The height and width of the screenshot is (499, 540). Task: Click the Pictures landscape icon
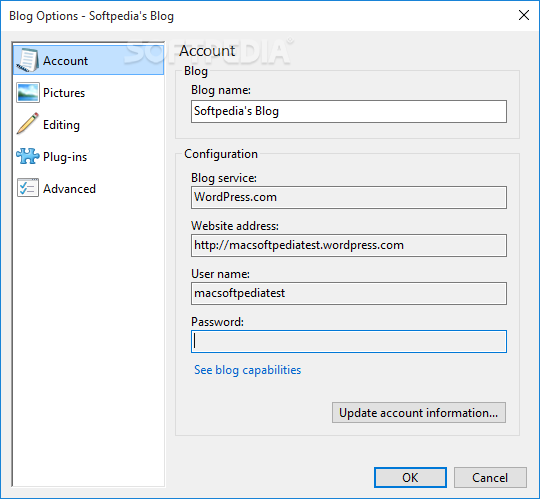pyautogui.click(x=28, y=92)
